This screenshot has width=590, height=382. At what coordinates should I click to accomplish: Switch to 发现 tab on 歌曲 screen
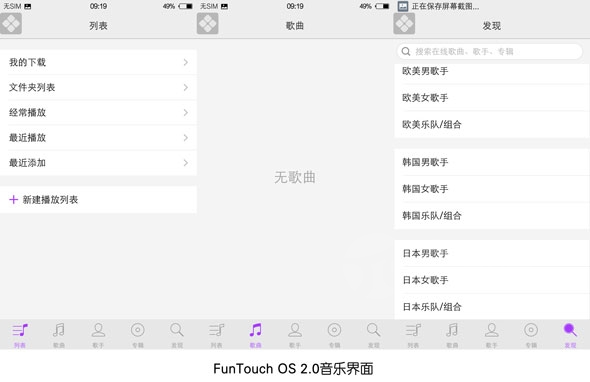click(374, 335)
